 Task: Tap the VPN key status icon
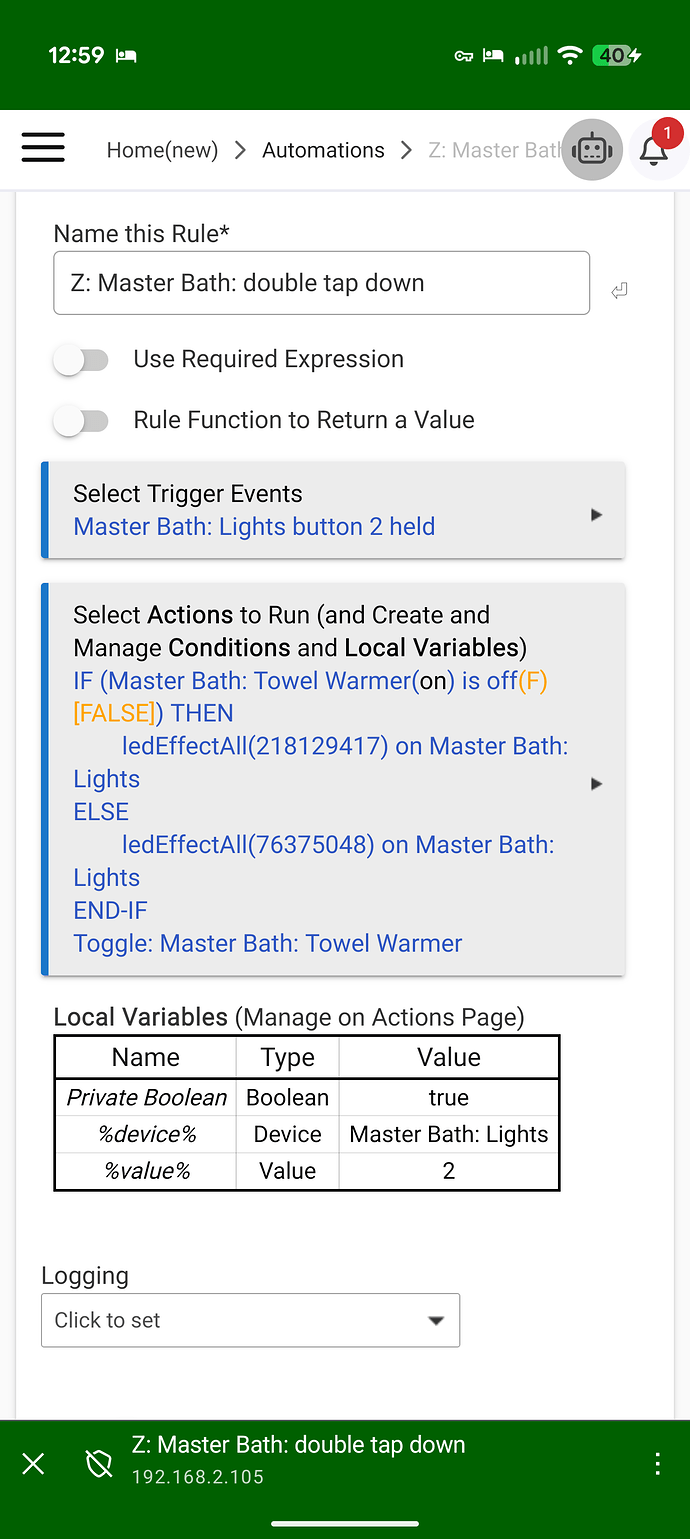point(463,56)
